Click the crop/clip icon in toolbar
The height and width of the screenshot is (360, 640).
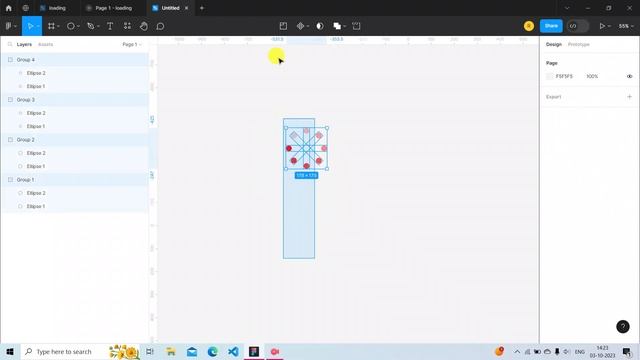pyautogui.click(x=356, y=26)
